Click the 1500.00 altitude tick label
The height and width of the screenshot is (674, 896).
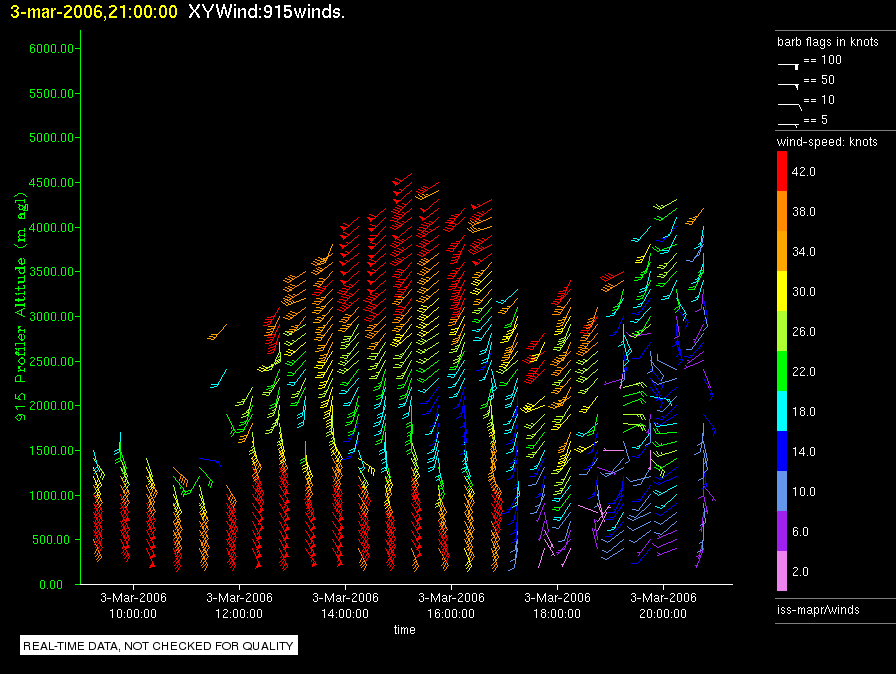coord(51,451)
